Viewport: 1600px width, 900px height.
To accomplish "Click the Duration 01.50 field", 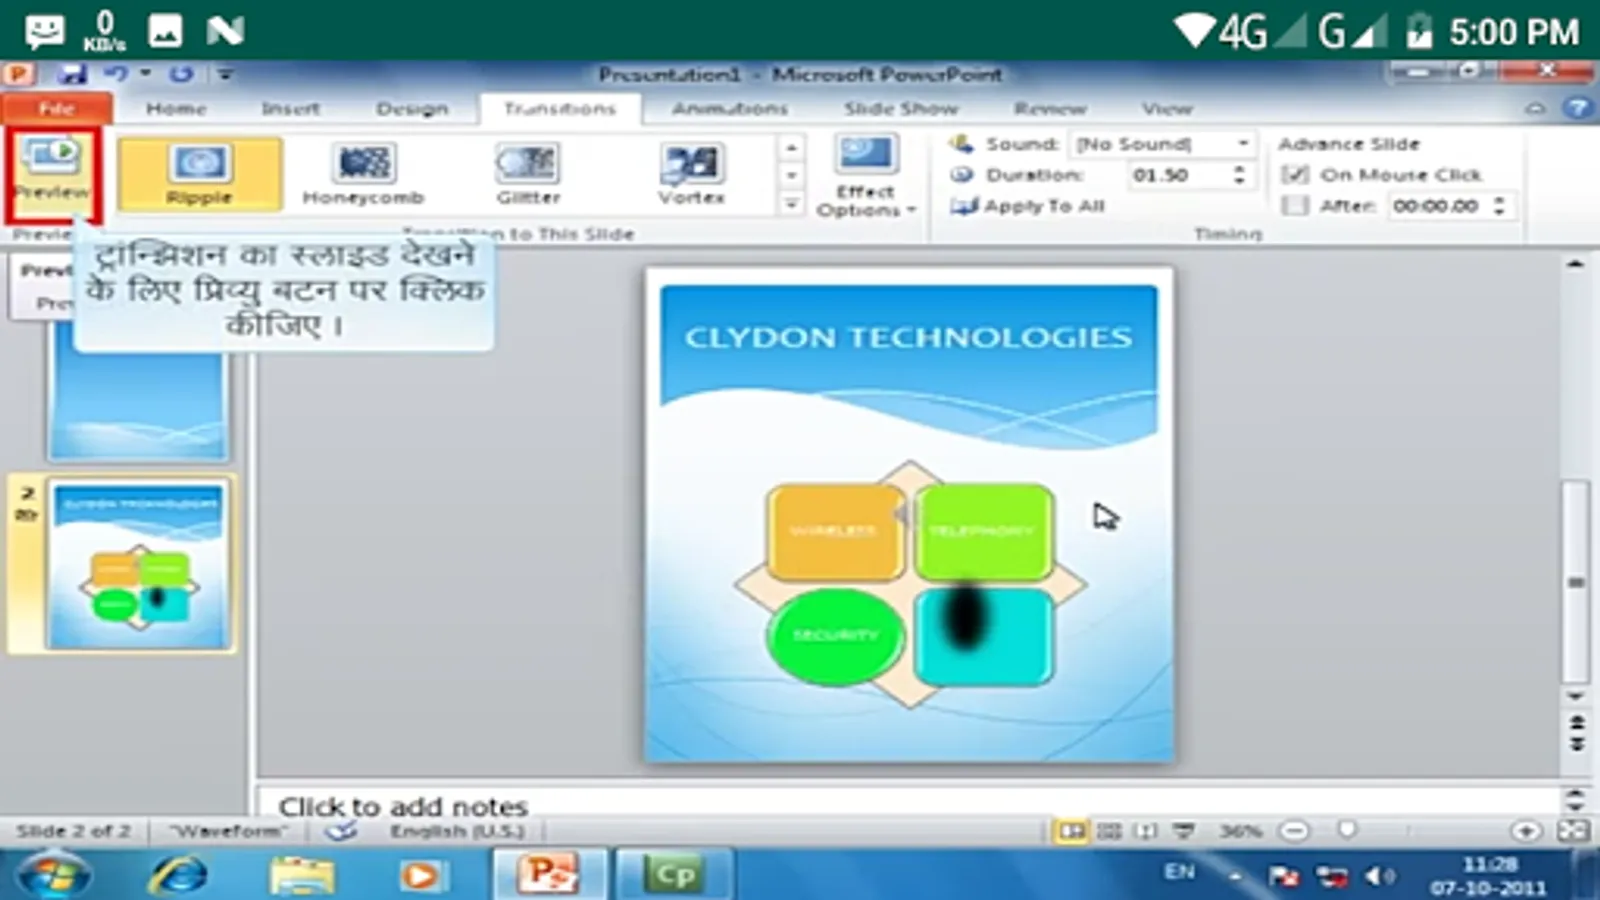I will (1178, 175).
